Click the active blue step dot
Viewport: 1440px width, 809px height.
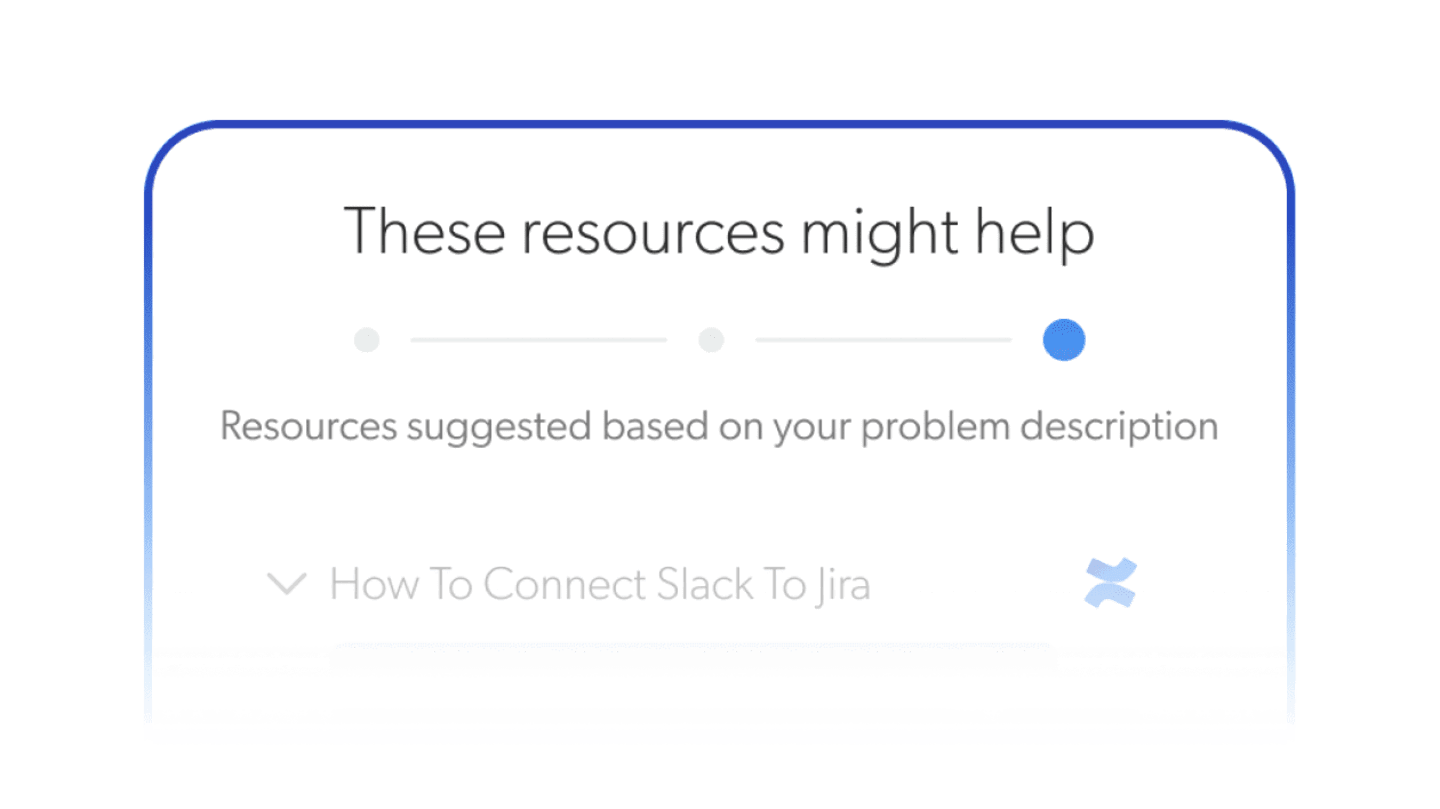click(1063, 340)
